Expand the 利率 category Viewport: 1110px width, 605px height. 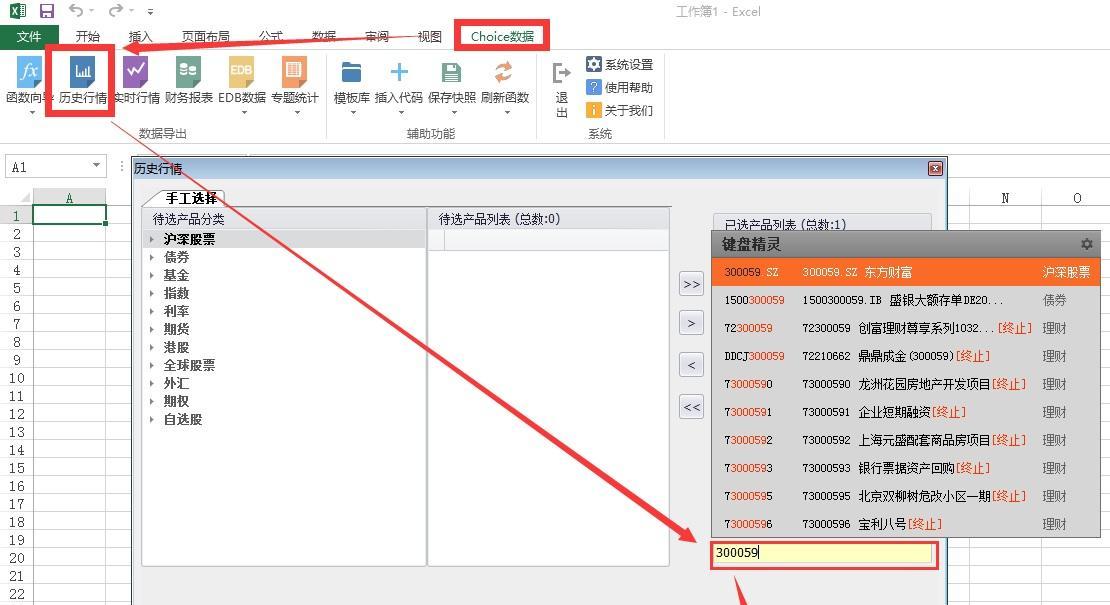151,311
